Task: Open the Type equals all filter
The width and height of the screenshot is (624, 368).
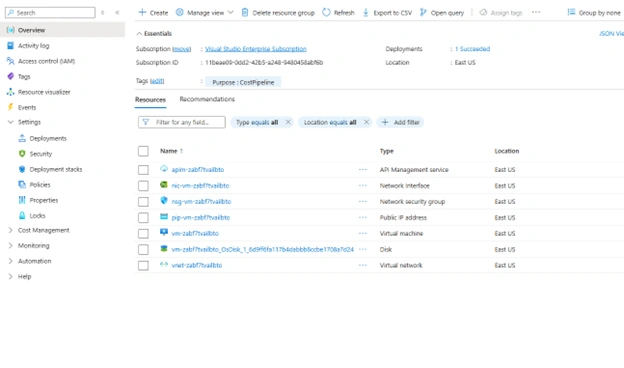Action: pyautogui.click(x=257, y=122)
